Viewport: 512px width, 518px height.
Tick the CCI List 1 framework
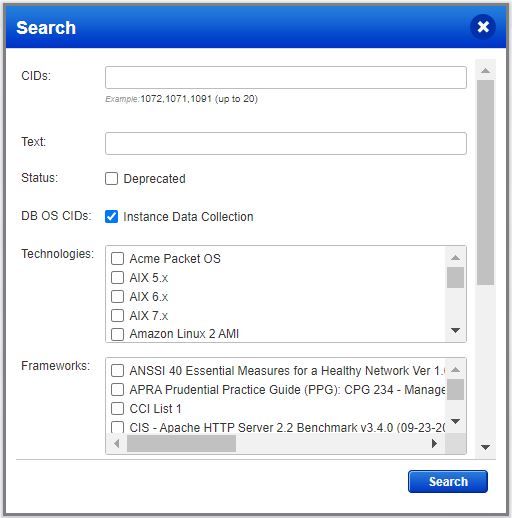click(x=117, y=408)
